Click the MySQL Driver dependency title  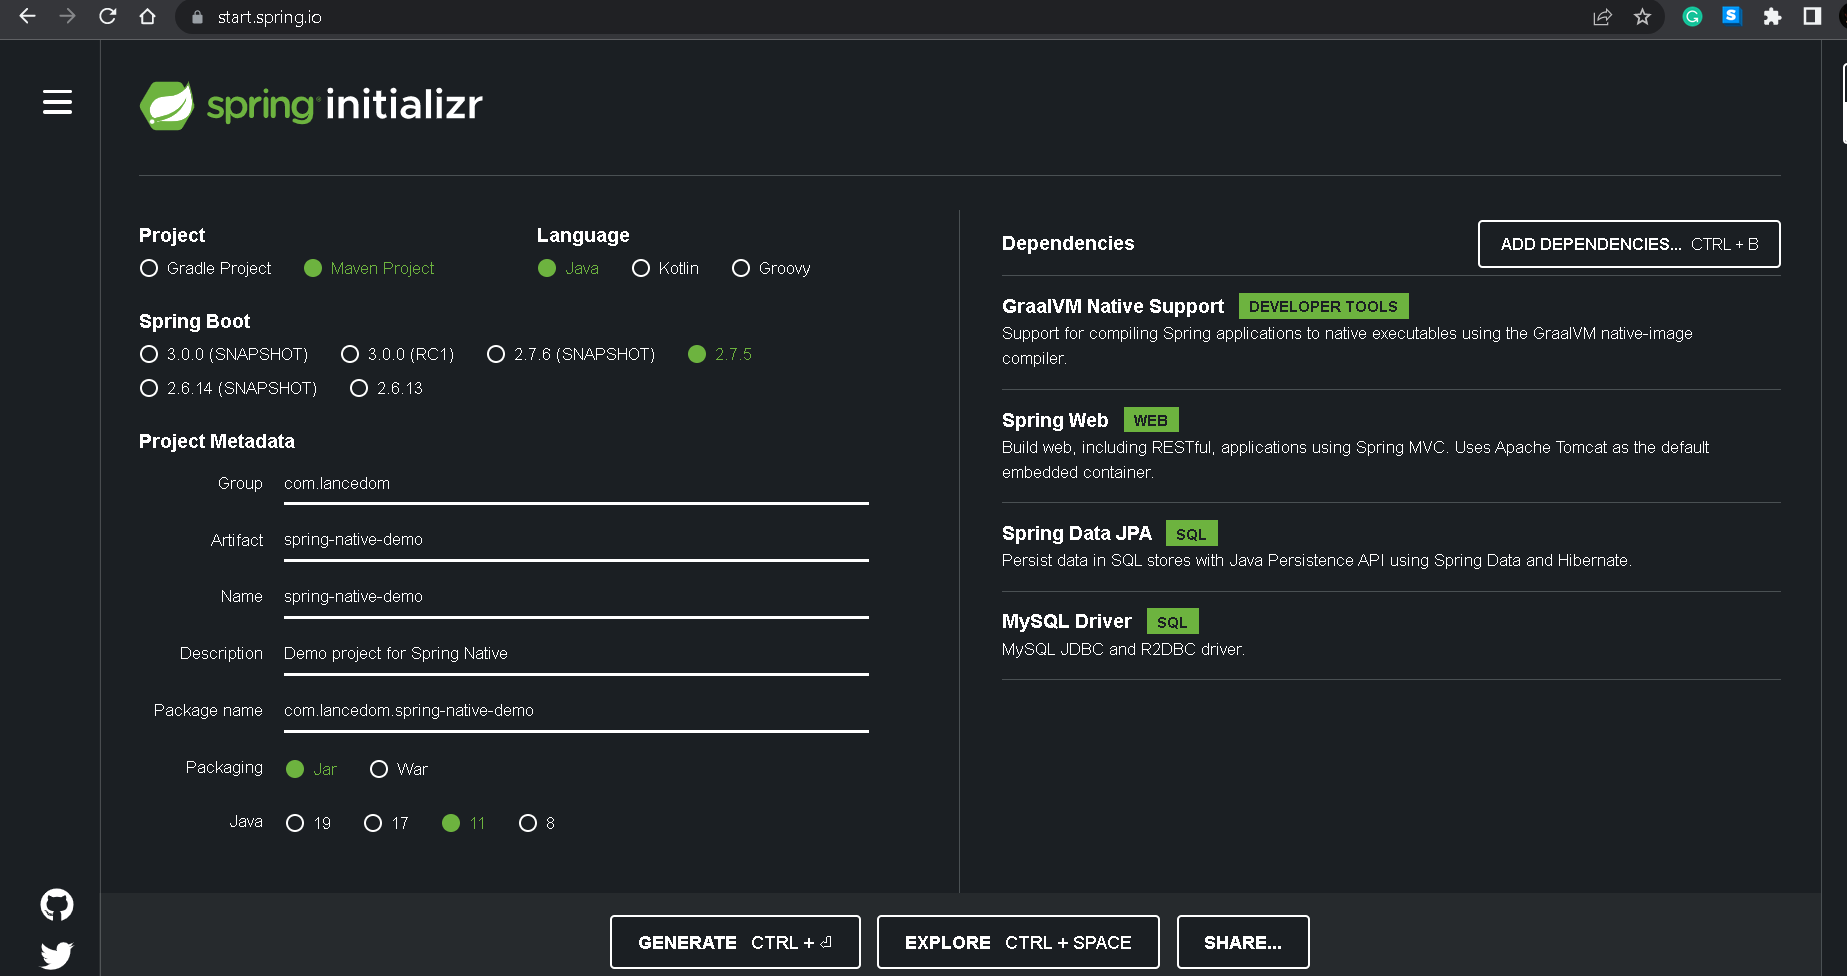click(1067, 621)
